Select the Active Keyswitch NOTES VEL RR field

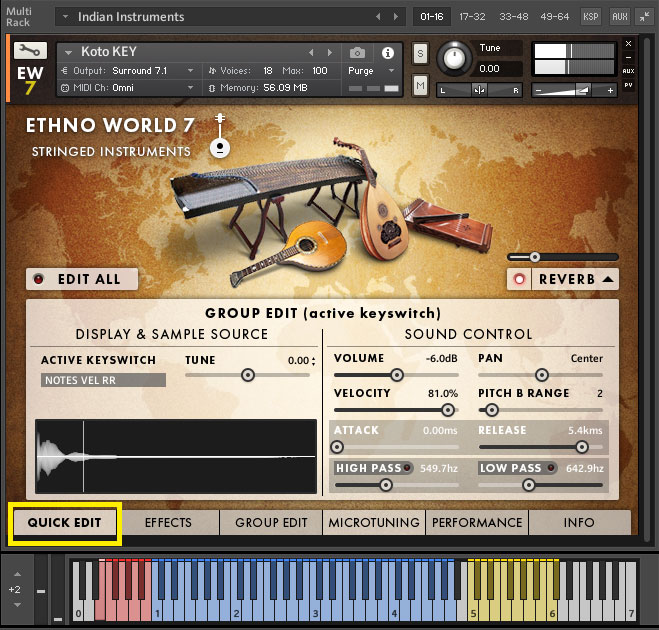tap(103, 380)
